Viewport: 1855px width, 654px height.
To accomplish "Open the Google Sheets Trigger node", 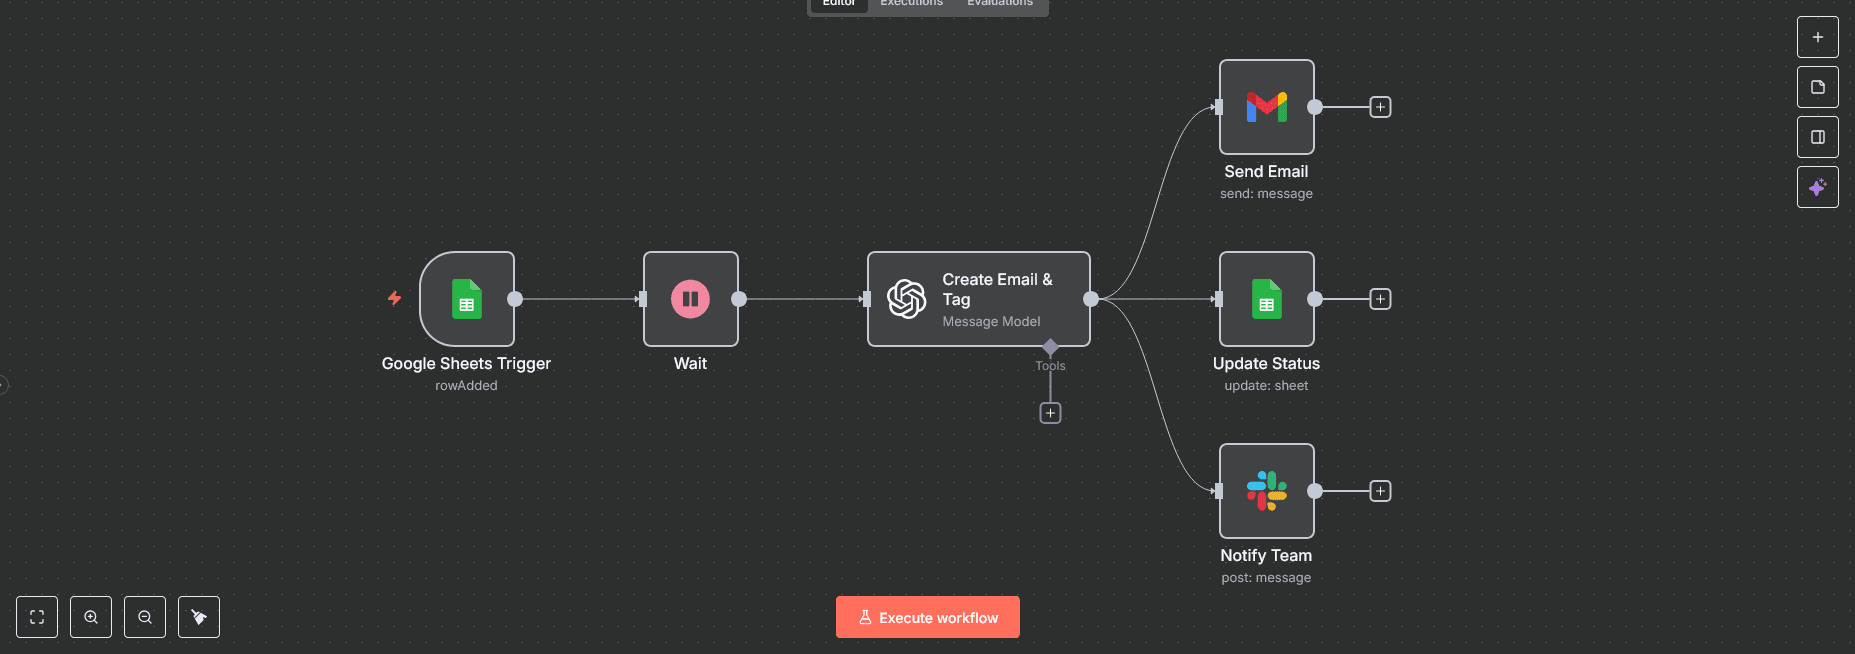I will click(466, 299).
